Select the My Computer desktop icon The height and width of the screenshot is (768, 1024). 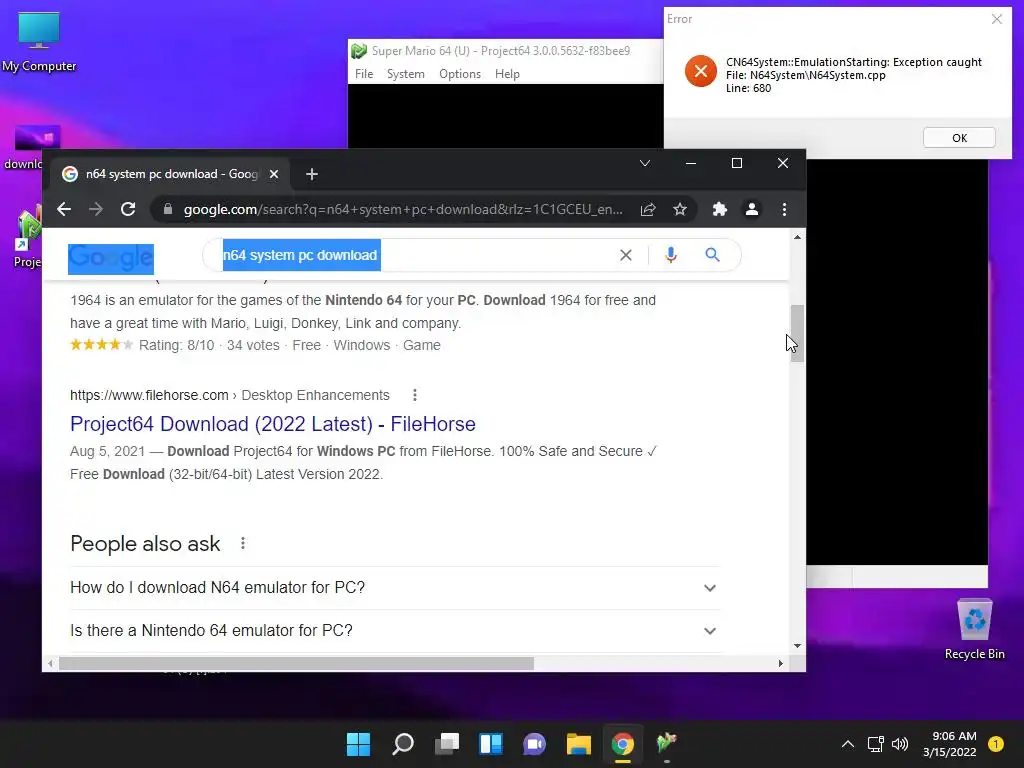(x=39, y=42)
